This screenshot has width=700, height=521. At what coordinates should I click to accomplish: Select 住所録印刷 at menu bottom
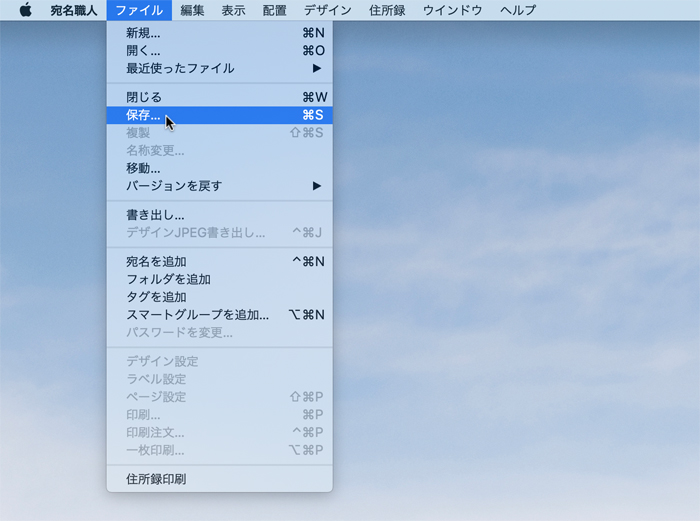pyautogui.click(x=156, y=479)
